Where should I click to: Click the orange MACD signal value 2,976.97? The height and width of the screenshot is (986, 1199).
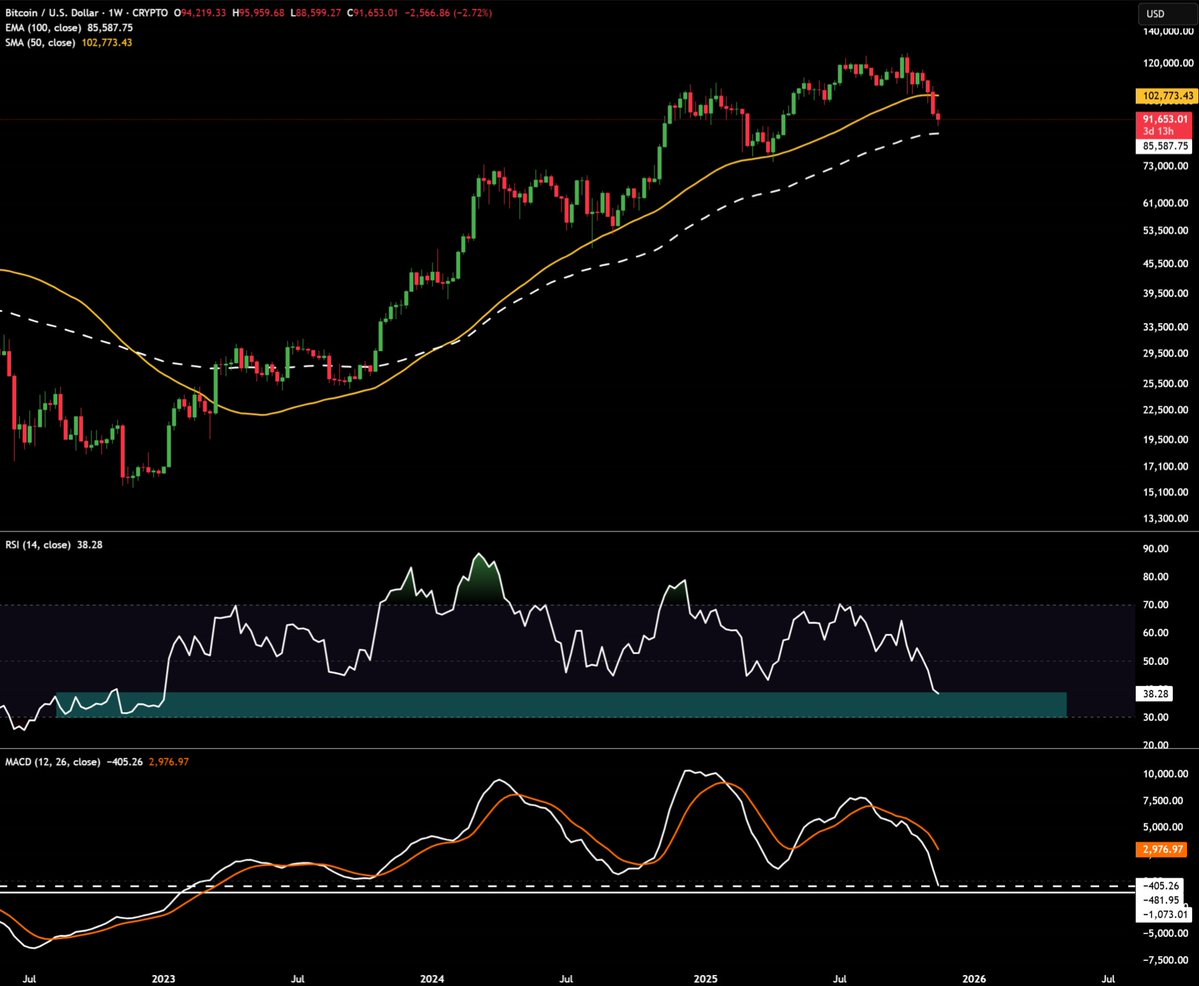(1162, 849)
